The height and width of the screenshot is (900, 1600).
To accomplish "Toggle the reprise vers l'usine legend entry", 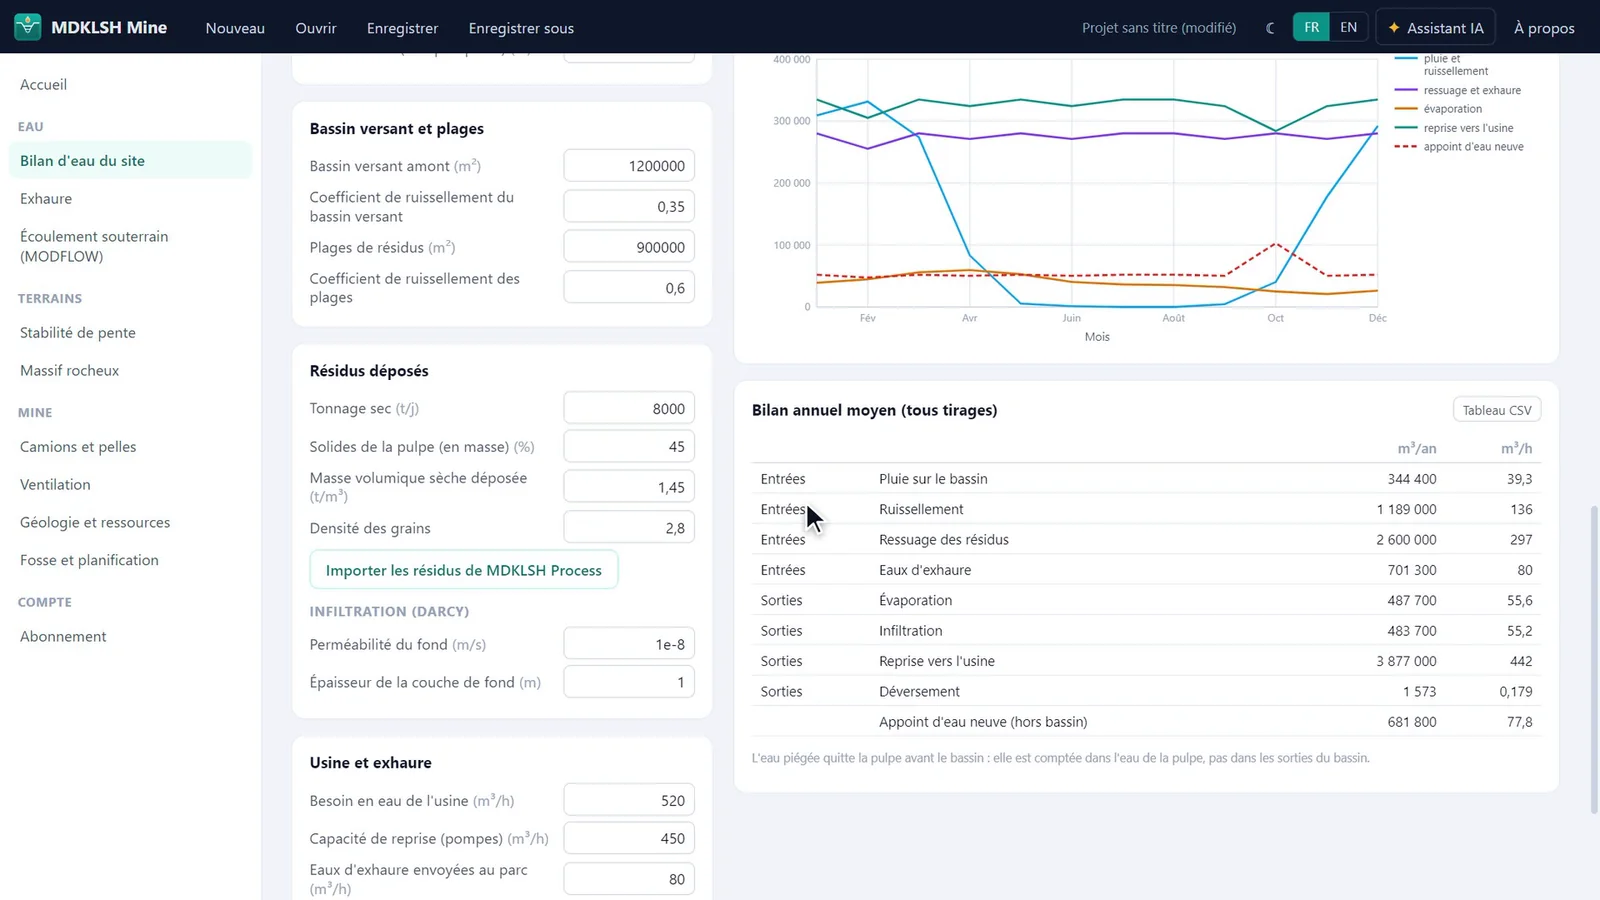I will (x=1454, y=128).
